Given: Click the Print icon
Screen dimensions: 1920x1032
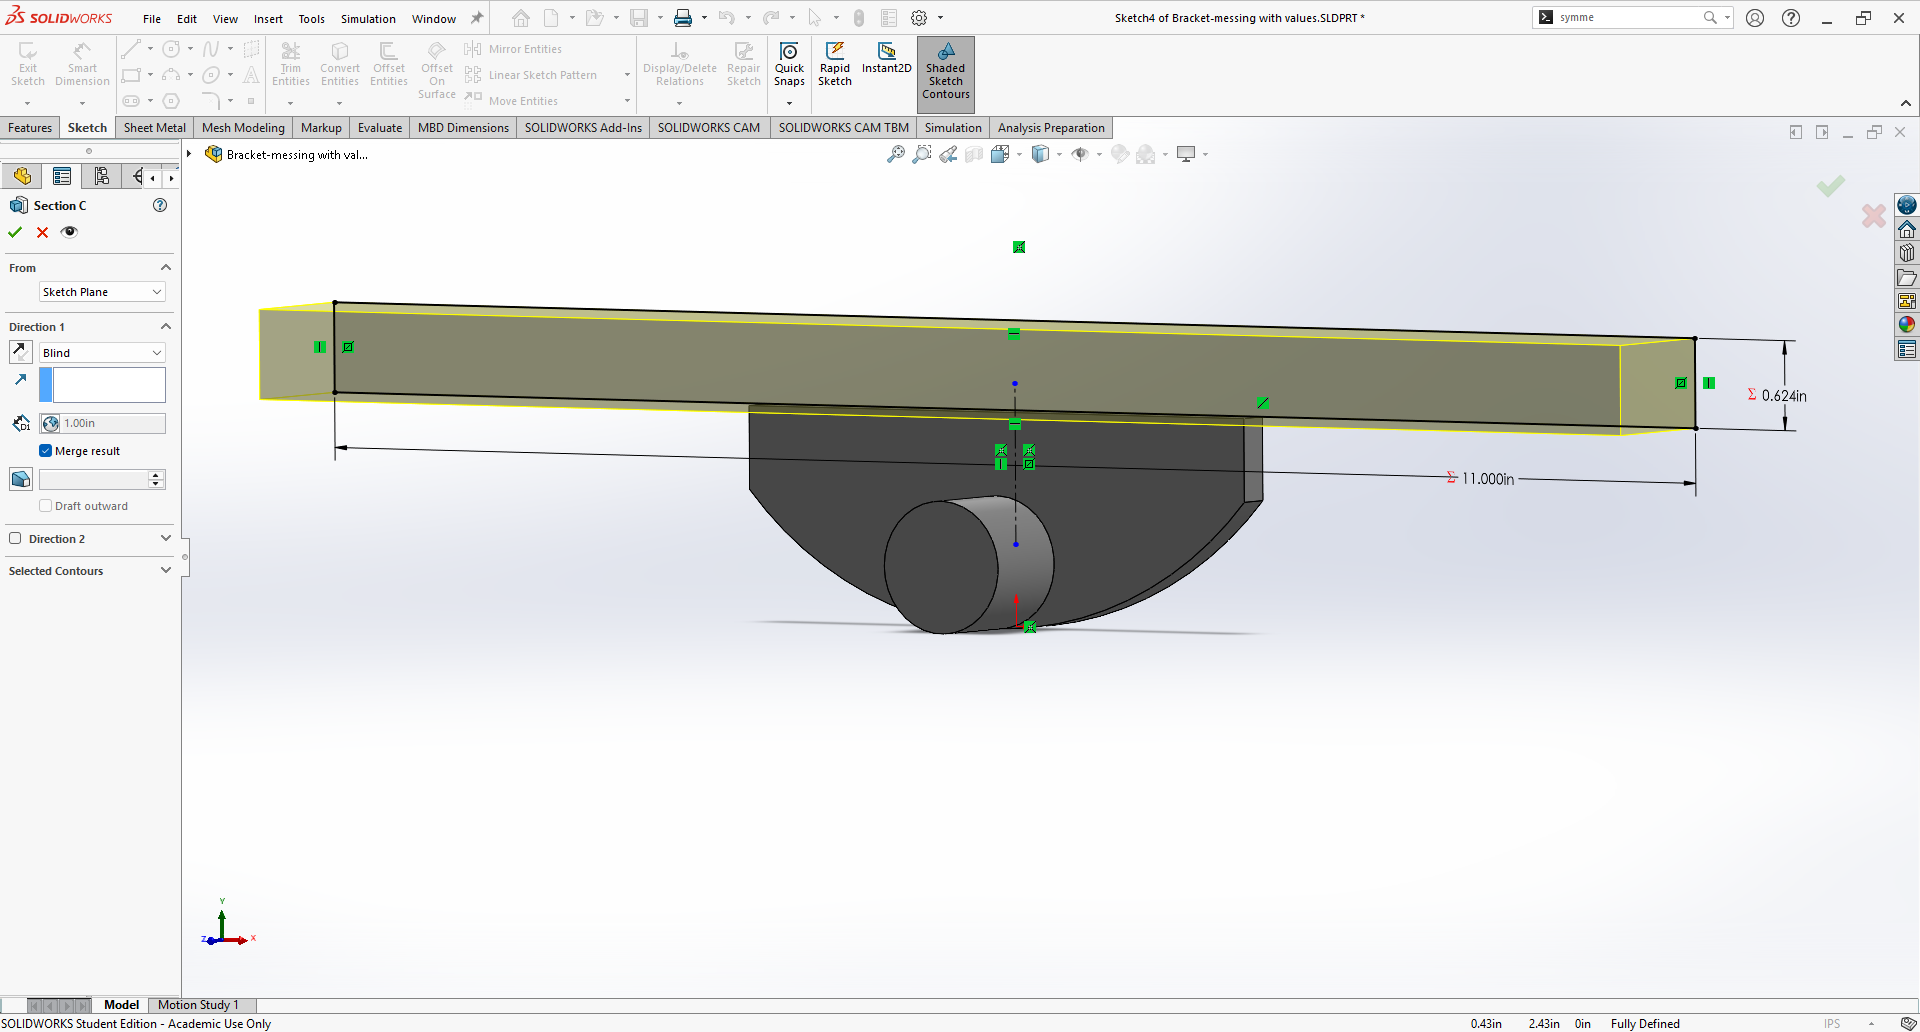Looking at the screenshot, I should [683, 18].
